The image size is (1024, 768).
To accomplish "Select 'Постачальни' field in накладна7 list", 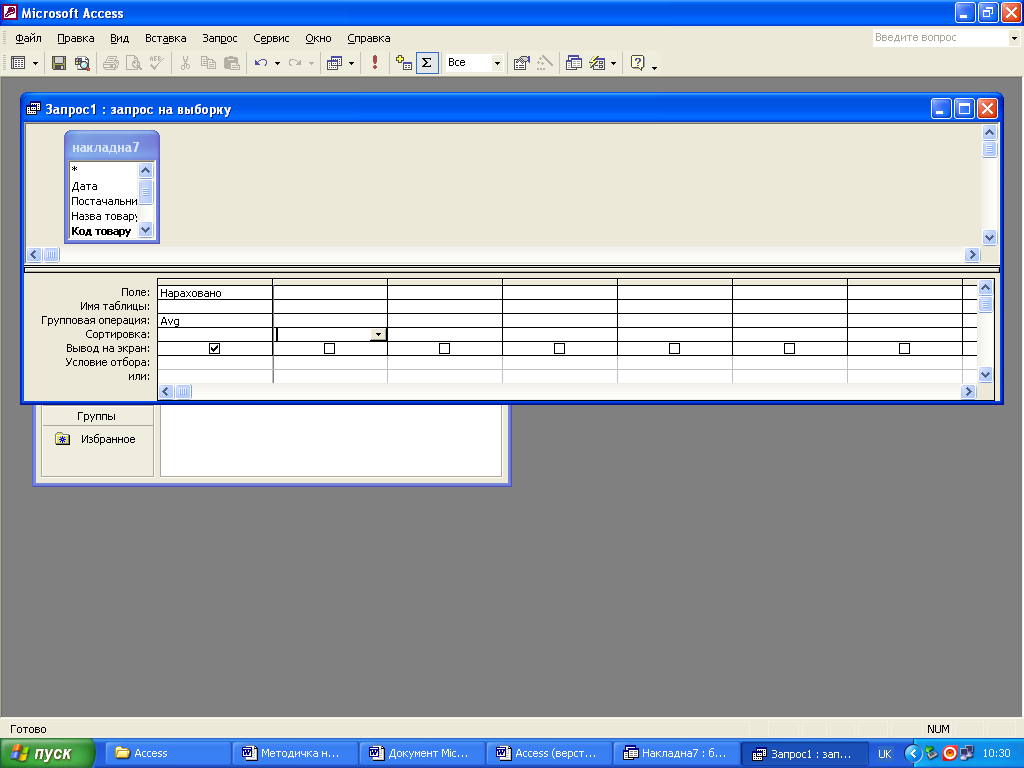I will tap(104, 201).
